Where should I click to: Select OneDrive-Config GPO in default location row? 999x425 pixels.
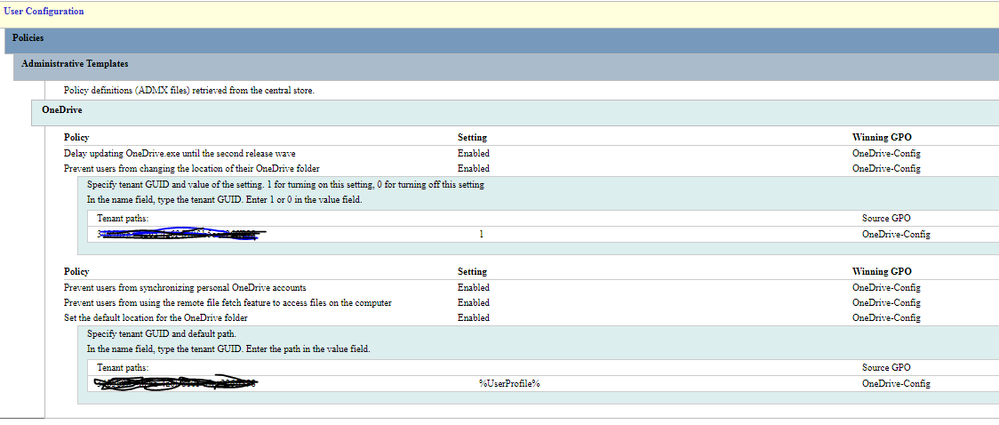pos(886,317)
